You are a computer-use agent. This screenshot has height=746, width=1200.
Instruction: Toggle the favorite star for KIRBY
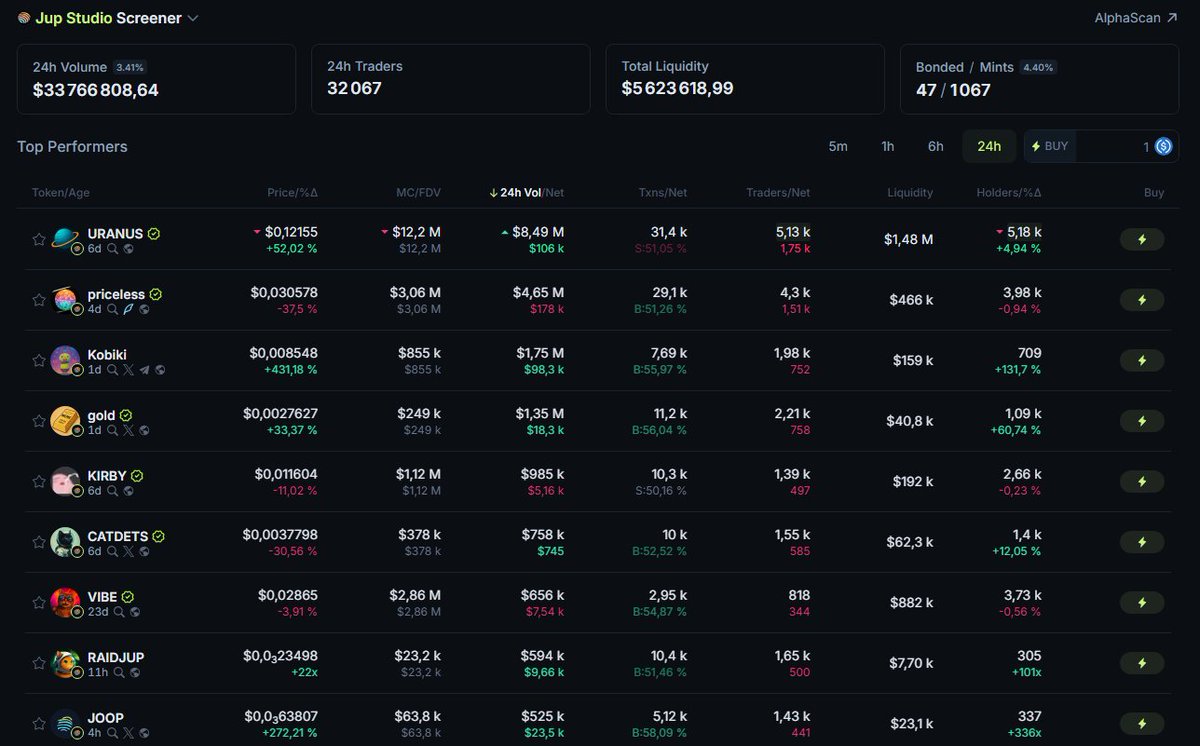point(39,482)
